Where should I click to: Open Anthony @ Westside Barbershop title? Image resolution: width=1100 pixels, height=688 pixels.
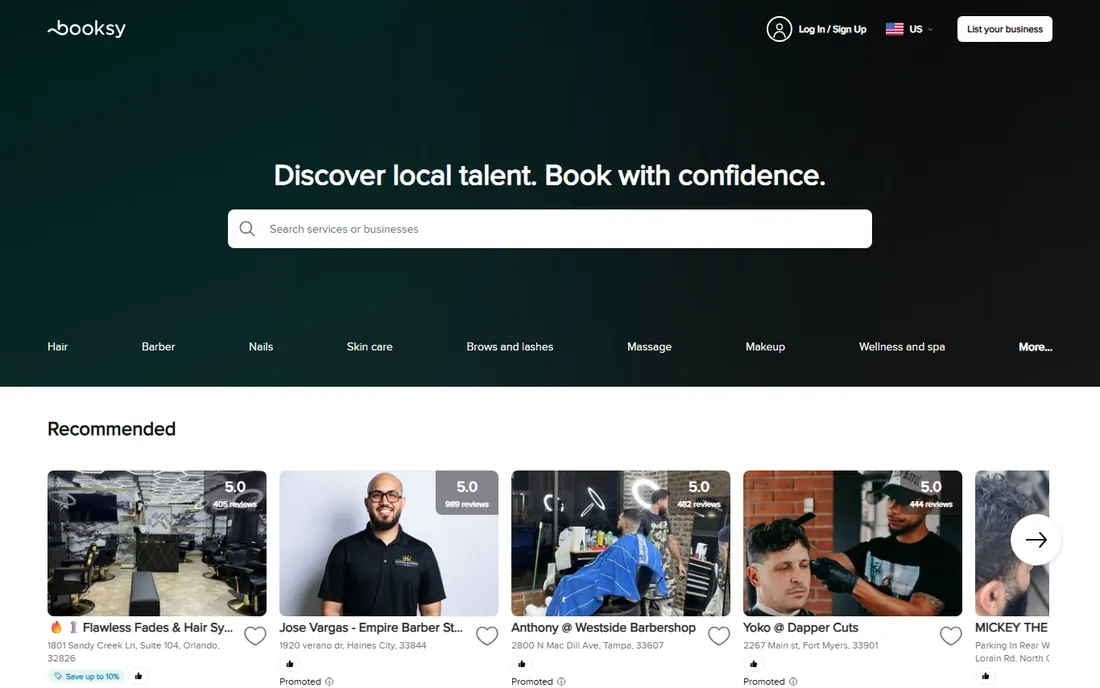(x=603, y=628)
